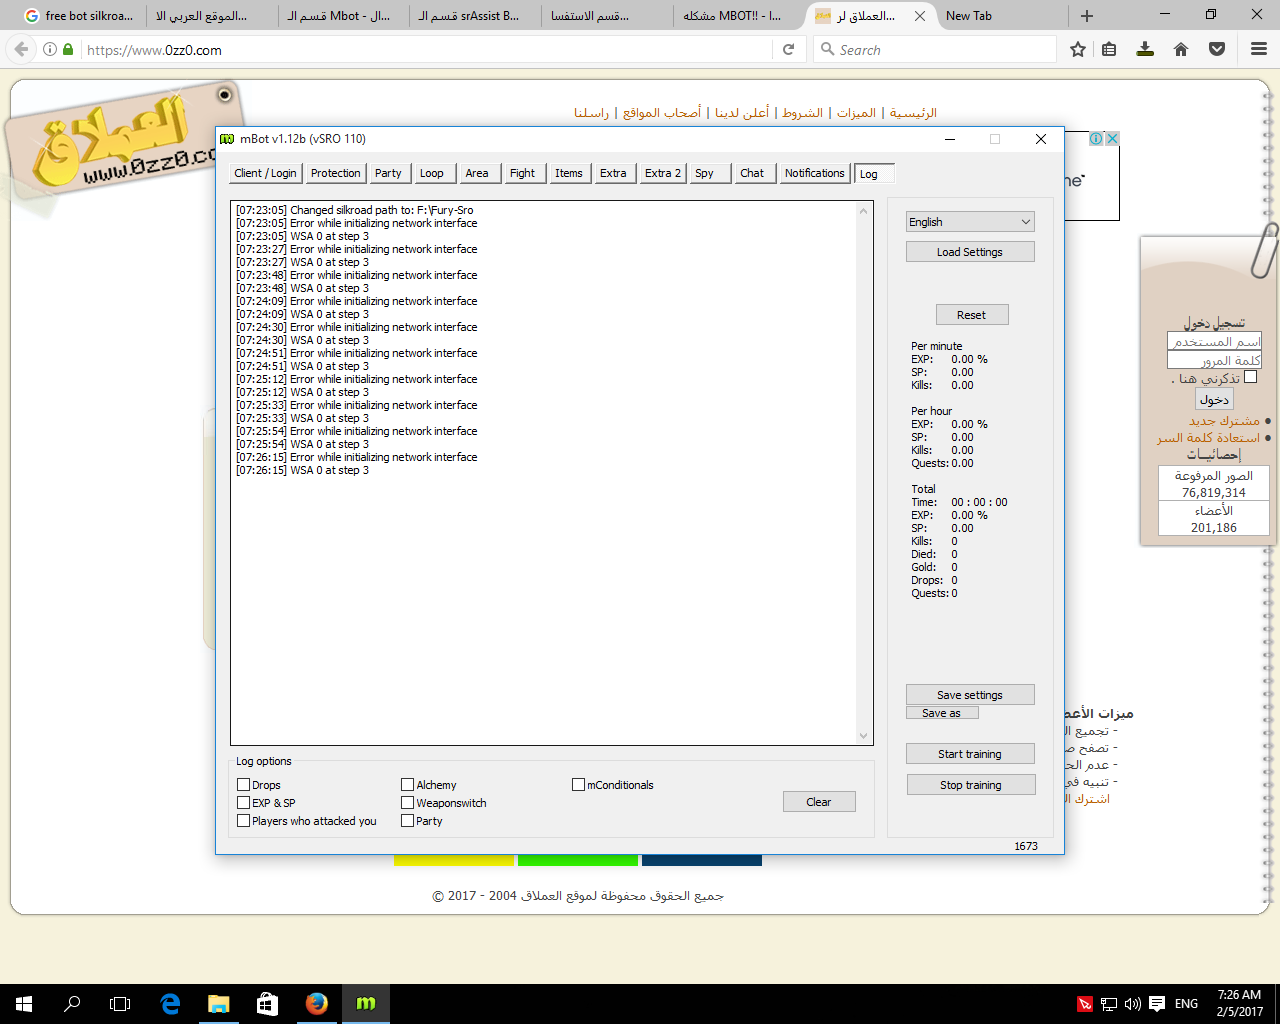Click the Save as button

coord(942,713)
